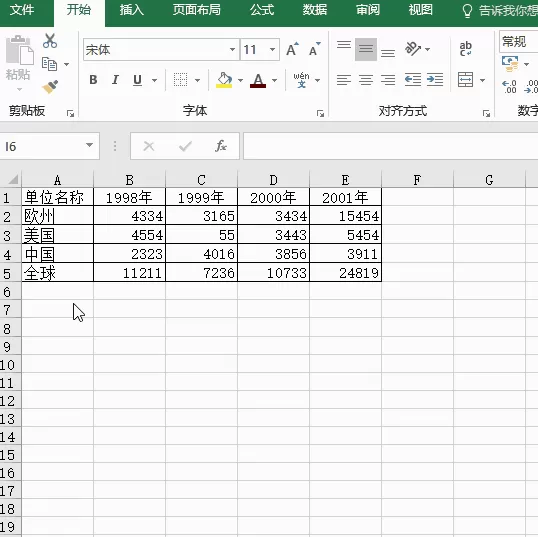Open the Name Box dropdown arrow

click(90, 145)
